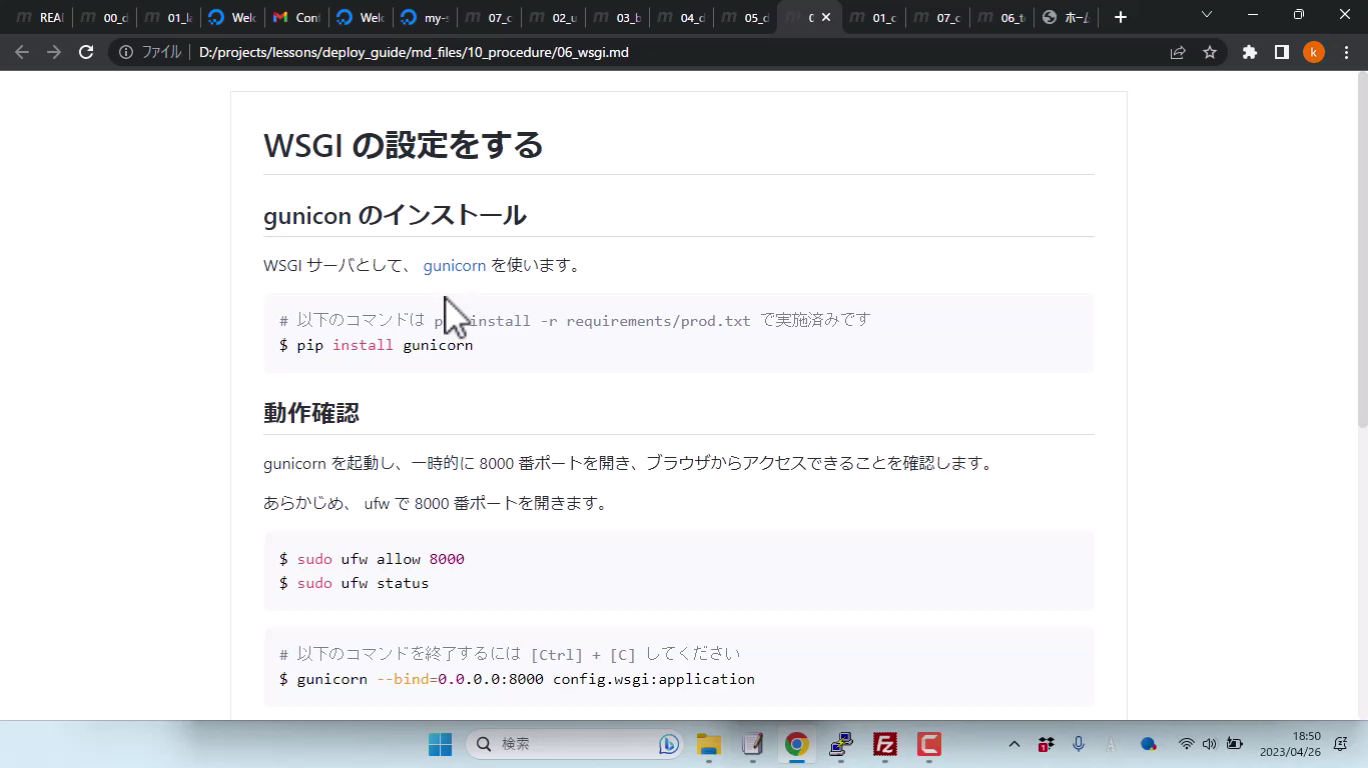Open File Explorer from the taskbar

[x=709, y=744]
